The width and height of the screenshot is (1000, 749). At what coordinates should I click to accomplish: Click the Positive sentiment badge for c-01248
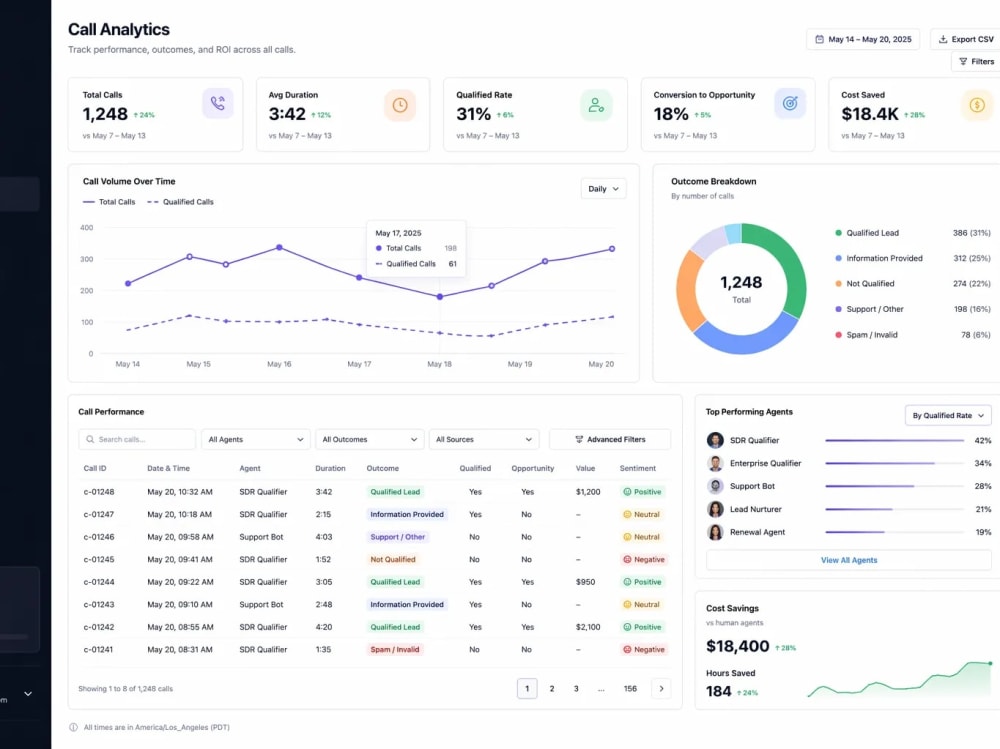click(x=642, y=492)
